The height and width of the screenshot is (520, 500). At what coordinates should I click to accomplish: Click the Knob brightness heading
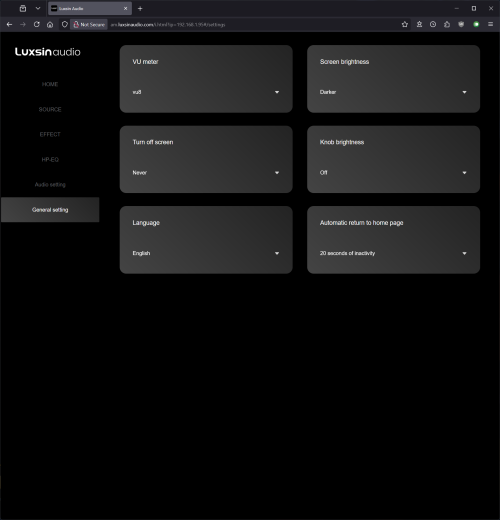pyautogui.click(x=342, y=142)
